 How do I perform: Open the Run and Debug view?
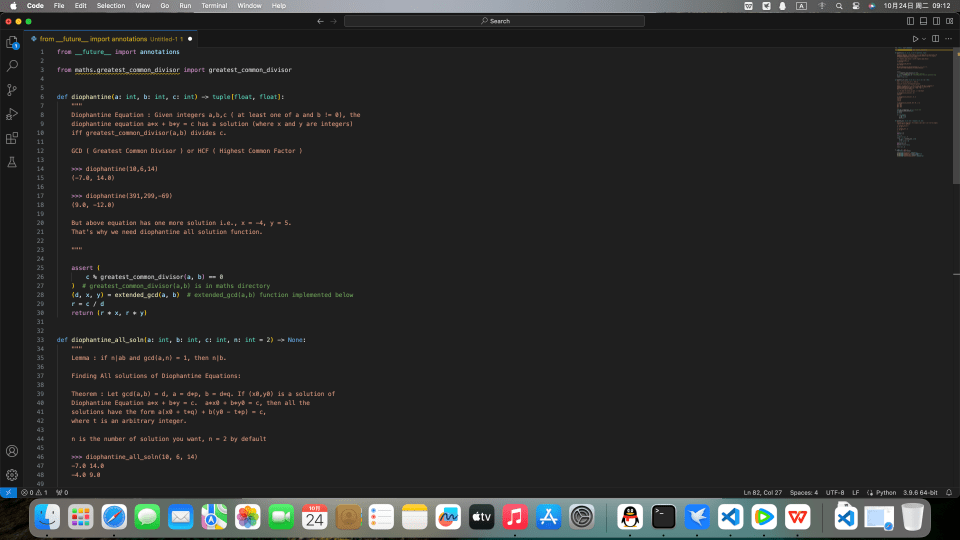12,114
